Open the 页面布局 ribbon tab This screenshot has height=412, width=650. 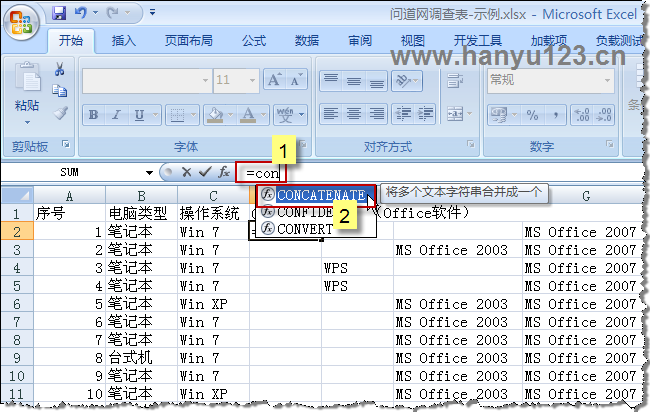189,41
